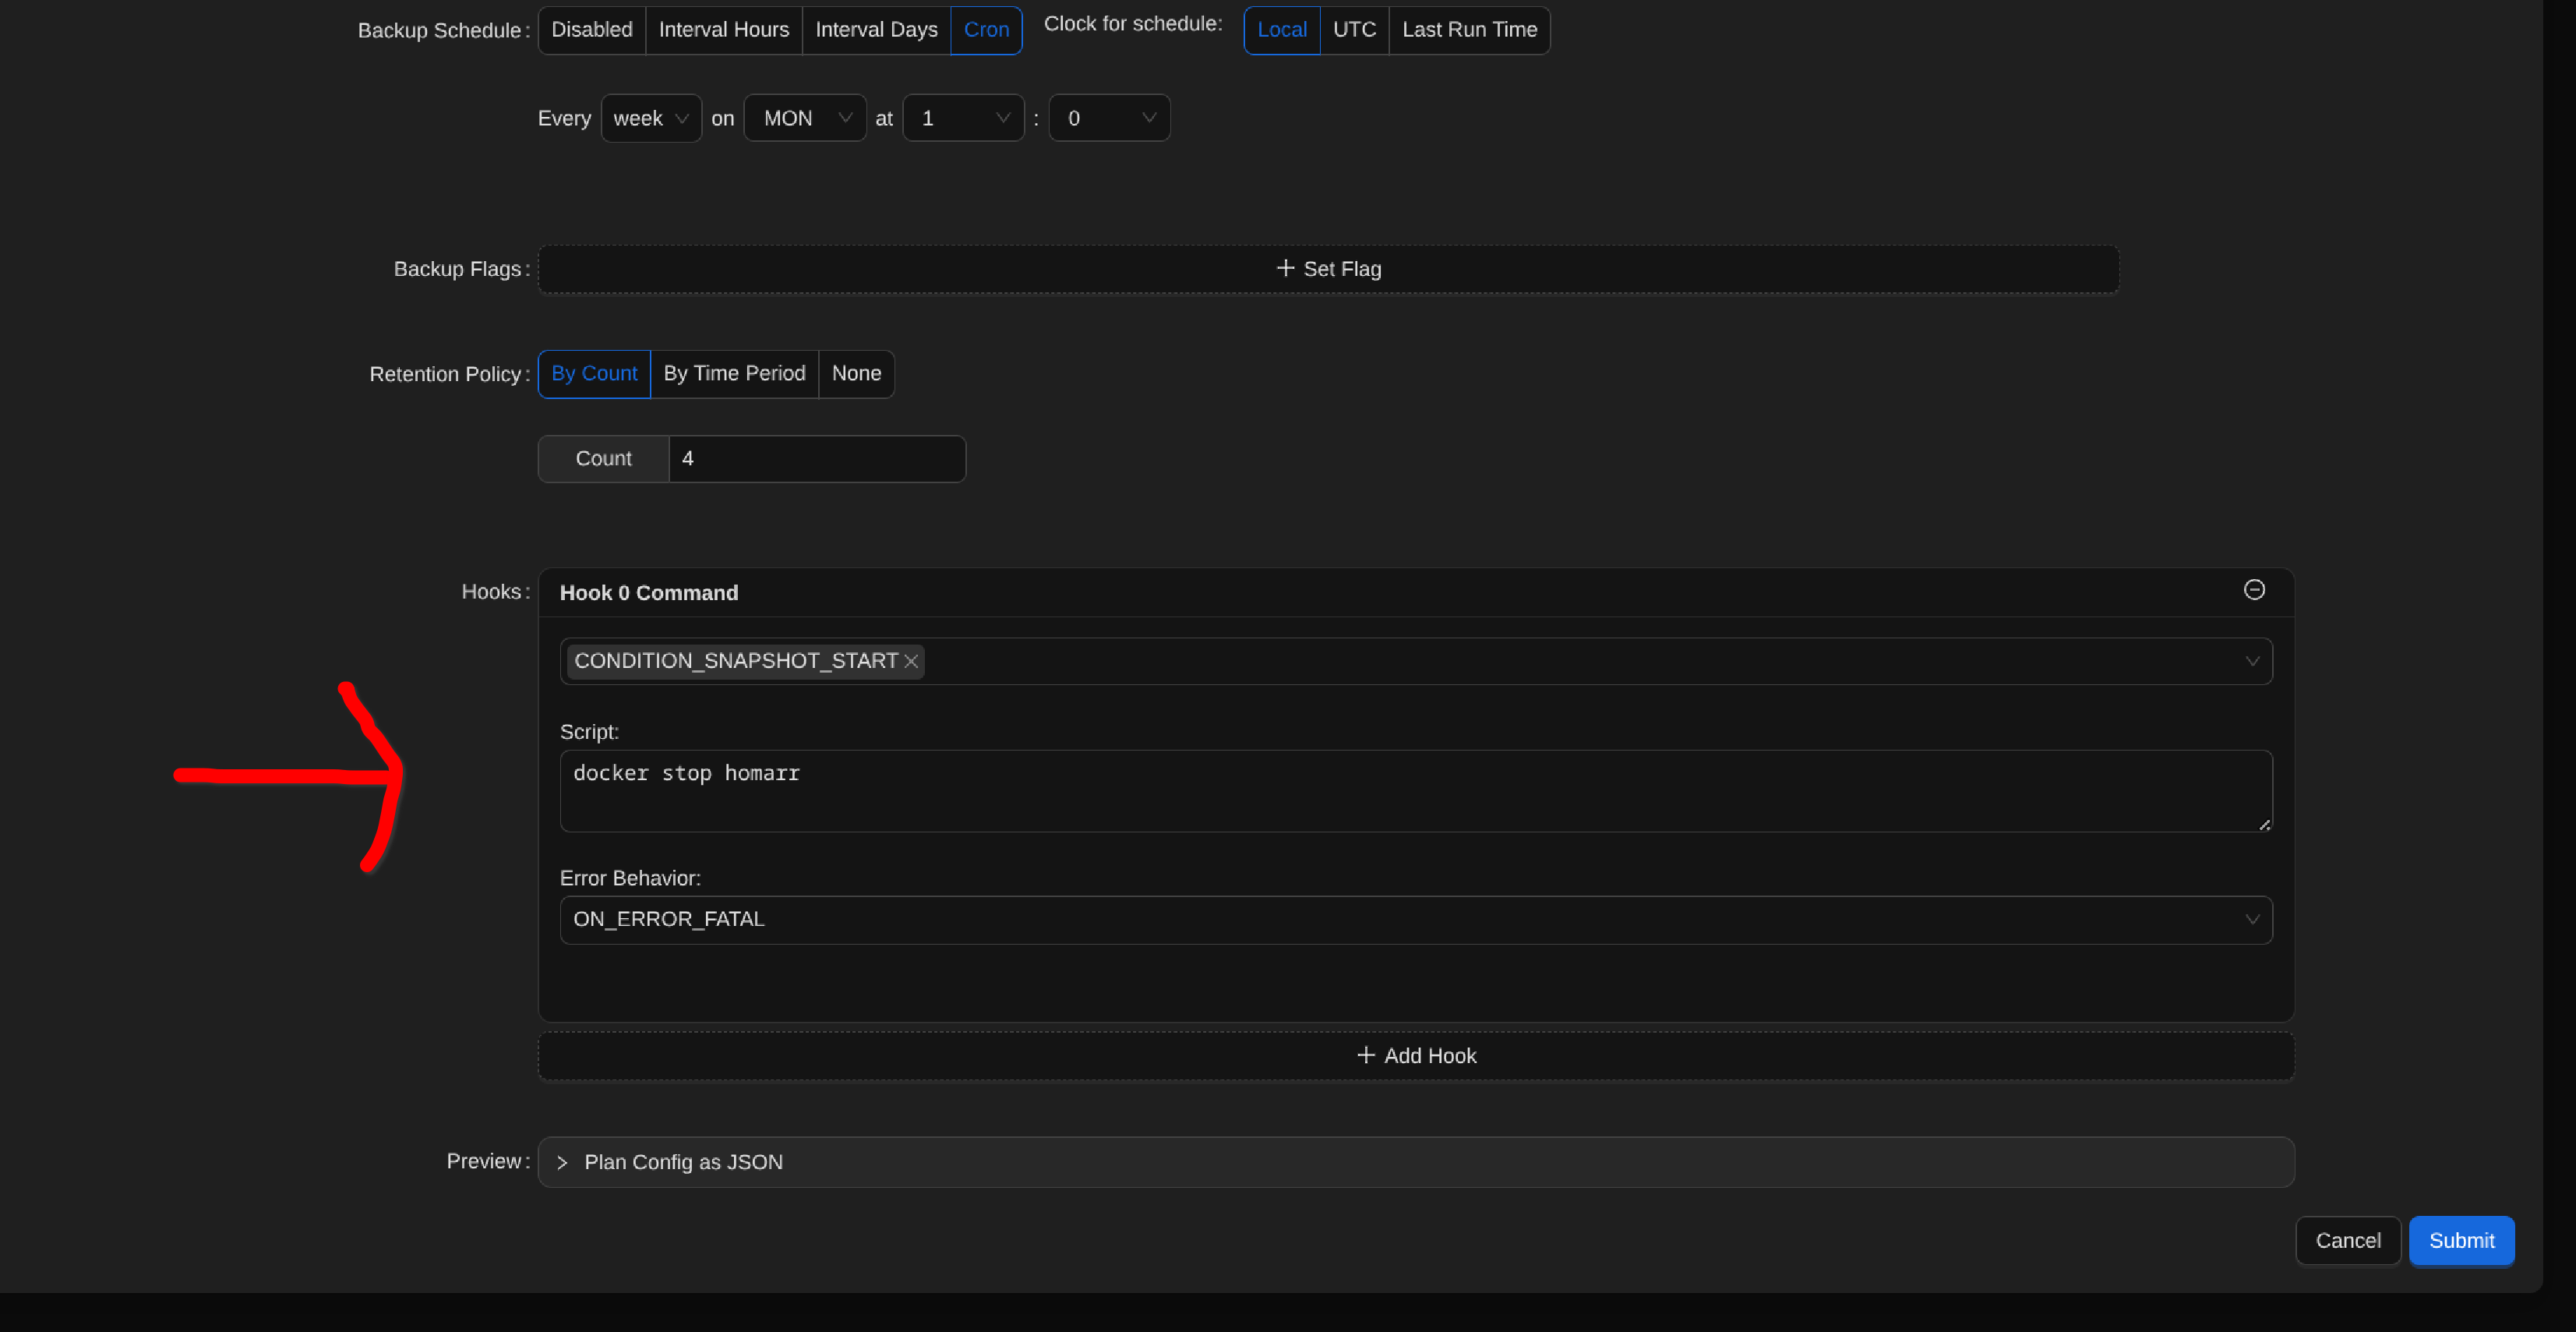Screen dimensions: 2576x1332
Task: Set the clock to Last Run Time
Action: [x=1469, y=30]
